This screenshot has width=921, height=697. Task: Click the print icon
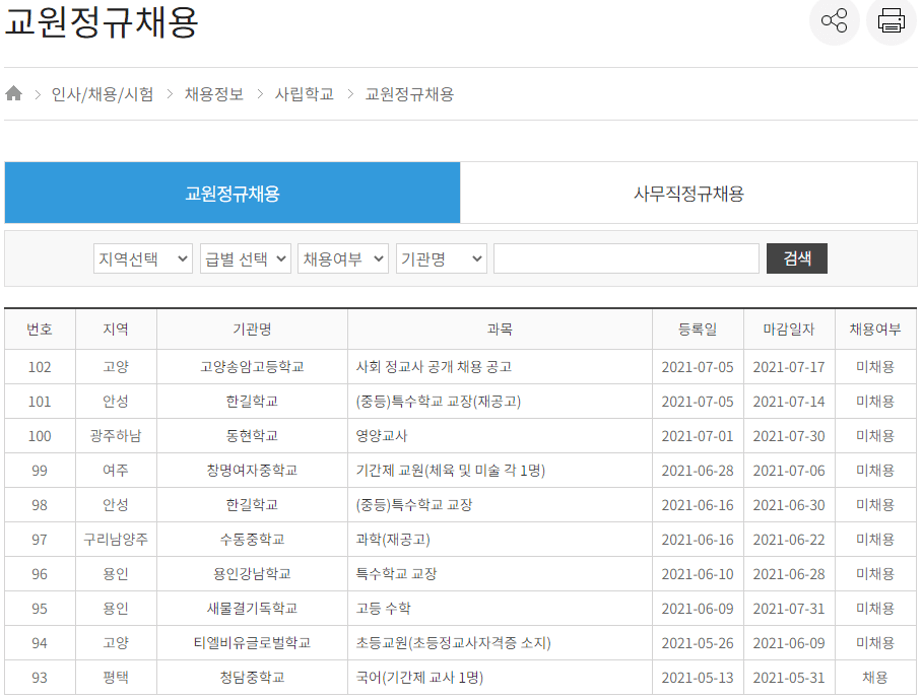tap(891, 21)
